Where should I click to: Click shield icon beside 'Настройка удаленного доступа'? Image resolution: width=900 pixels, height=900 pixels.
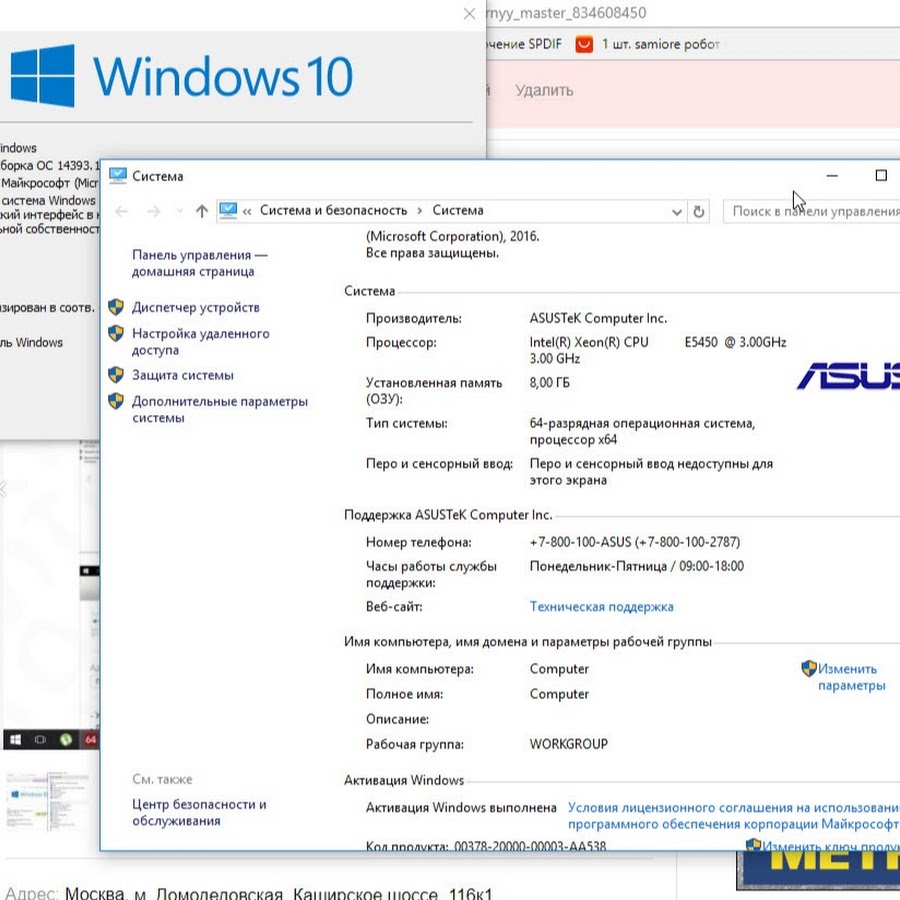pos(116,333)
